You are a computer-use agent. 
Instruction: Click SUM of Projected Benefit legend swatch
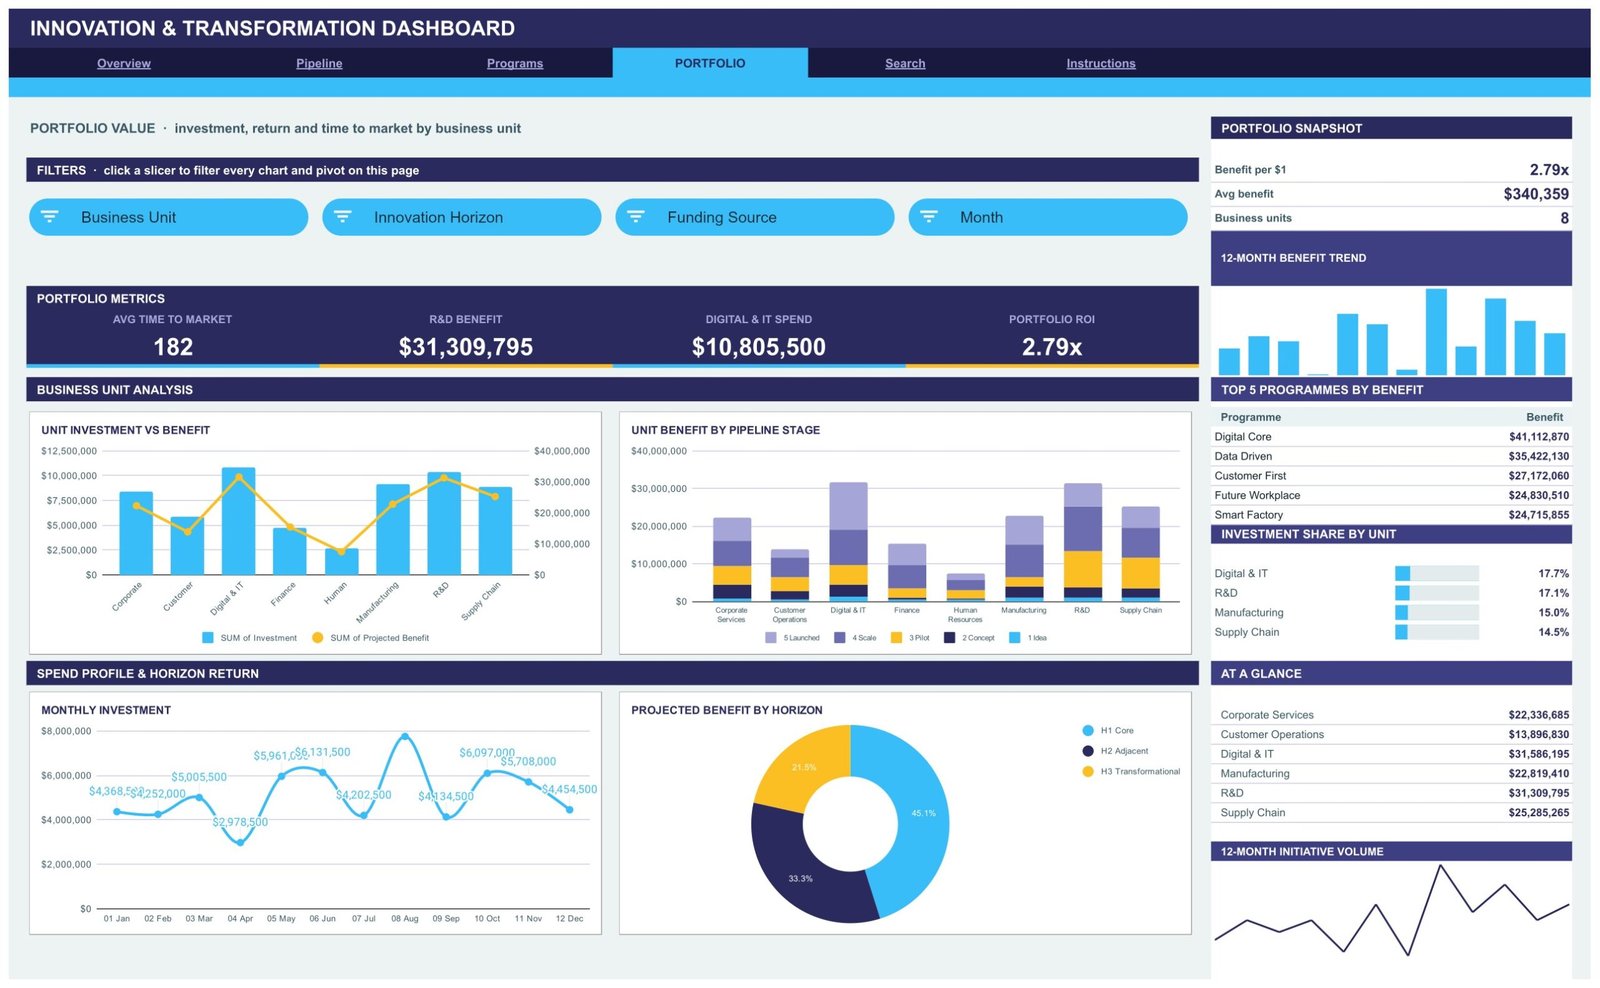tap(318, 637)
